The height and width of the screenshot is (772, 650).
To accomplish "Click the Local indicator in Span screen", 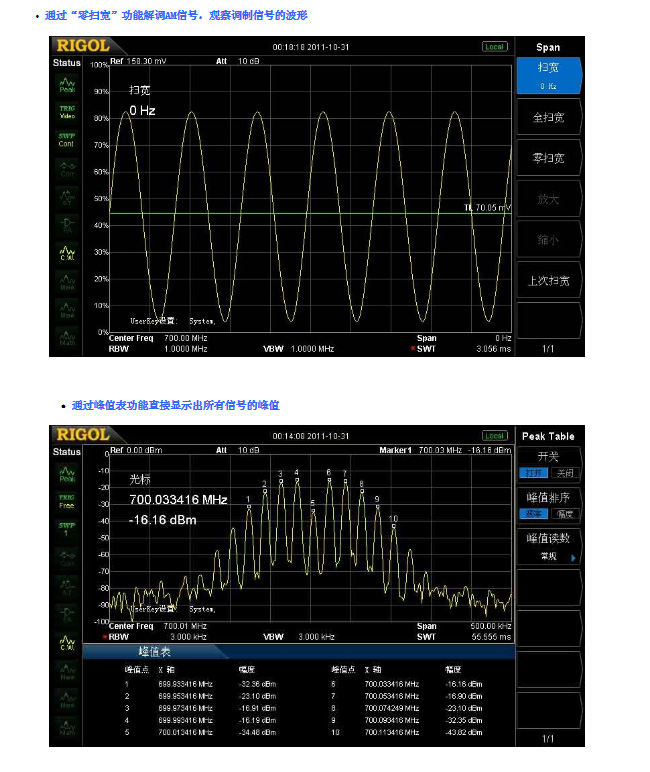I will (x=494, y=46).
